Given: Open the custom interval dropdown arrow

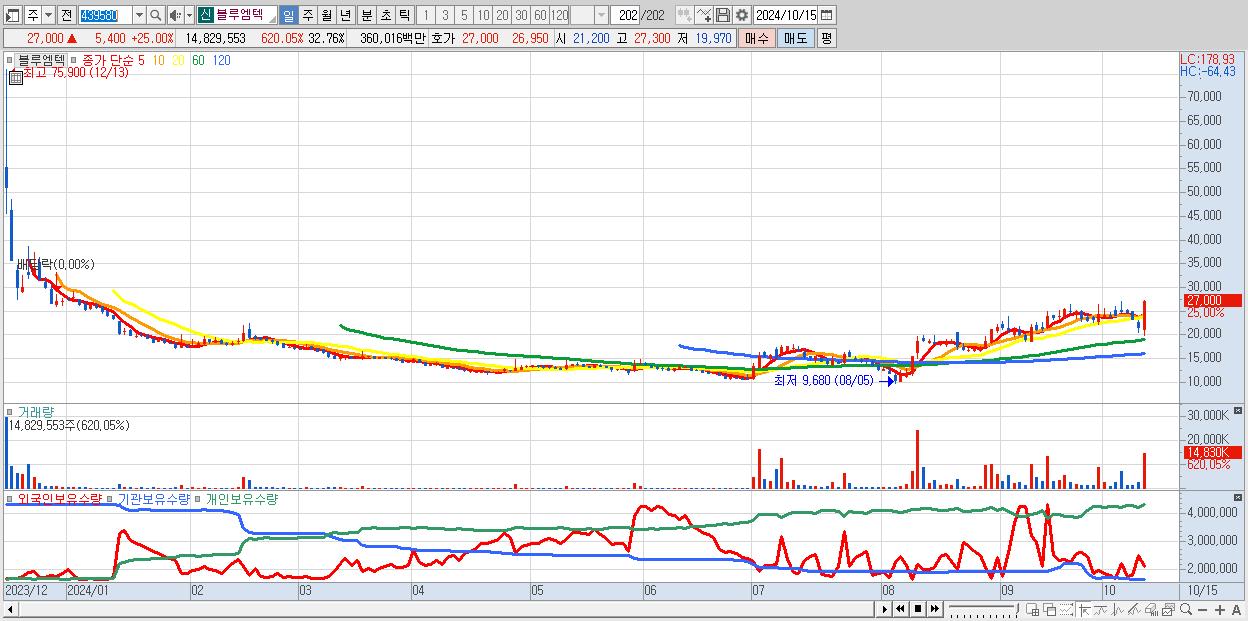Looking at the screenshot, I should point(601,15).
